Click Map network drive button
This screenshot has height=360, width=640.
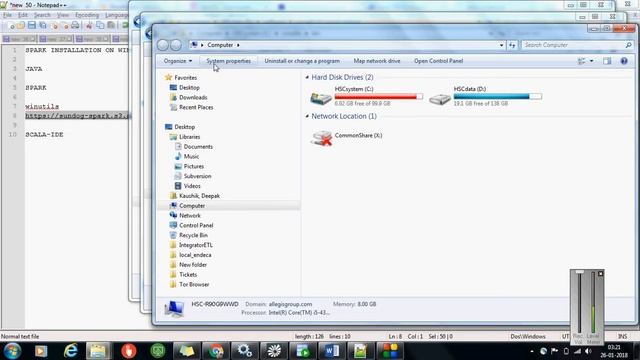pyautogui.click(x=377, y=61)
